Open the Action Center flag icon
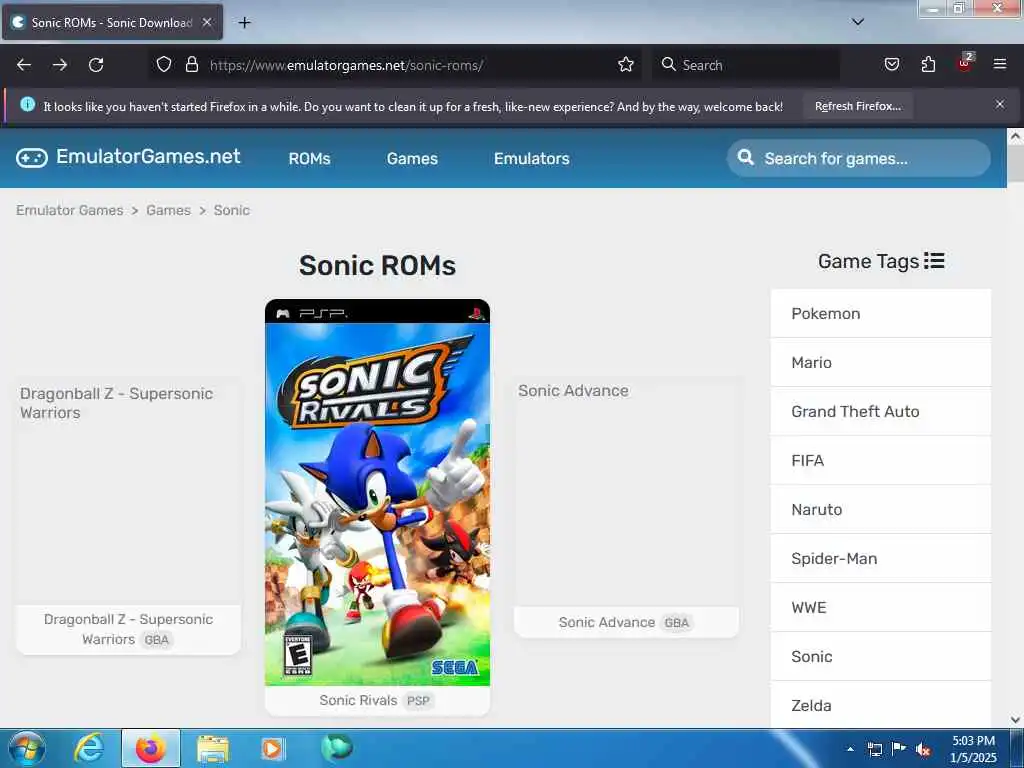 (899, 749)
